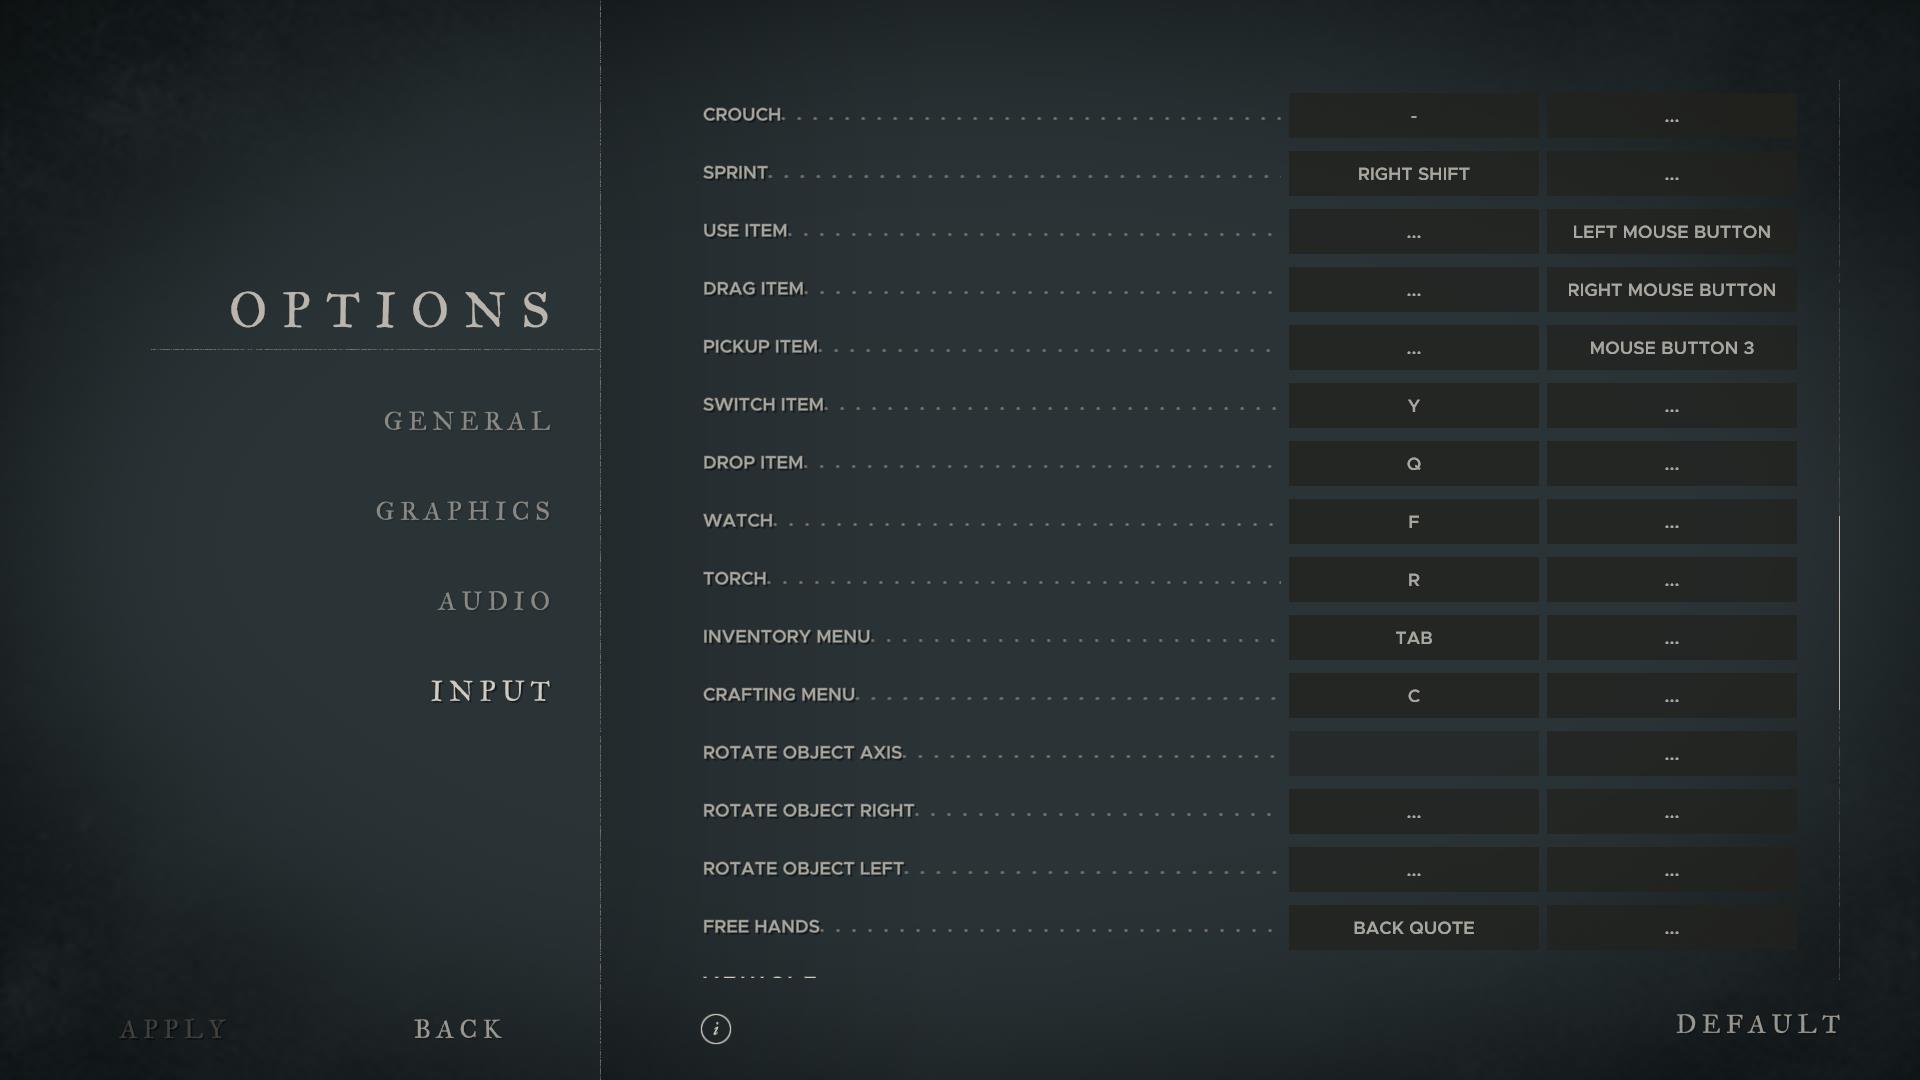Change Pickup Item Mouse Button 3 binding
This screenshot has width=1920, height=1080.
coord(1671,348)
